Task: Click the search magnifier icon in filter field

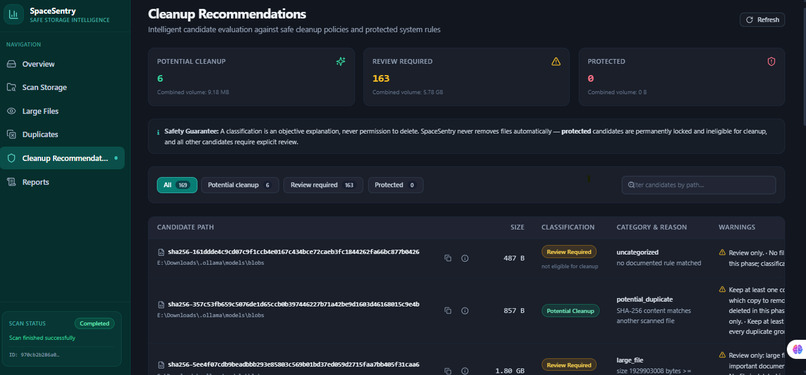Action: click(x=631, y=185)
